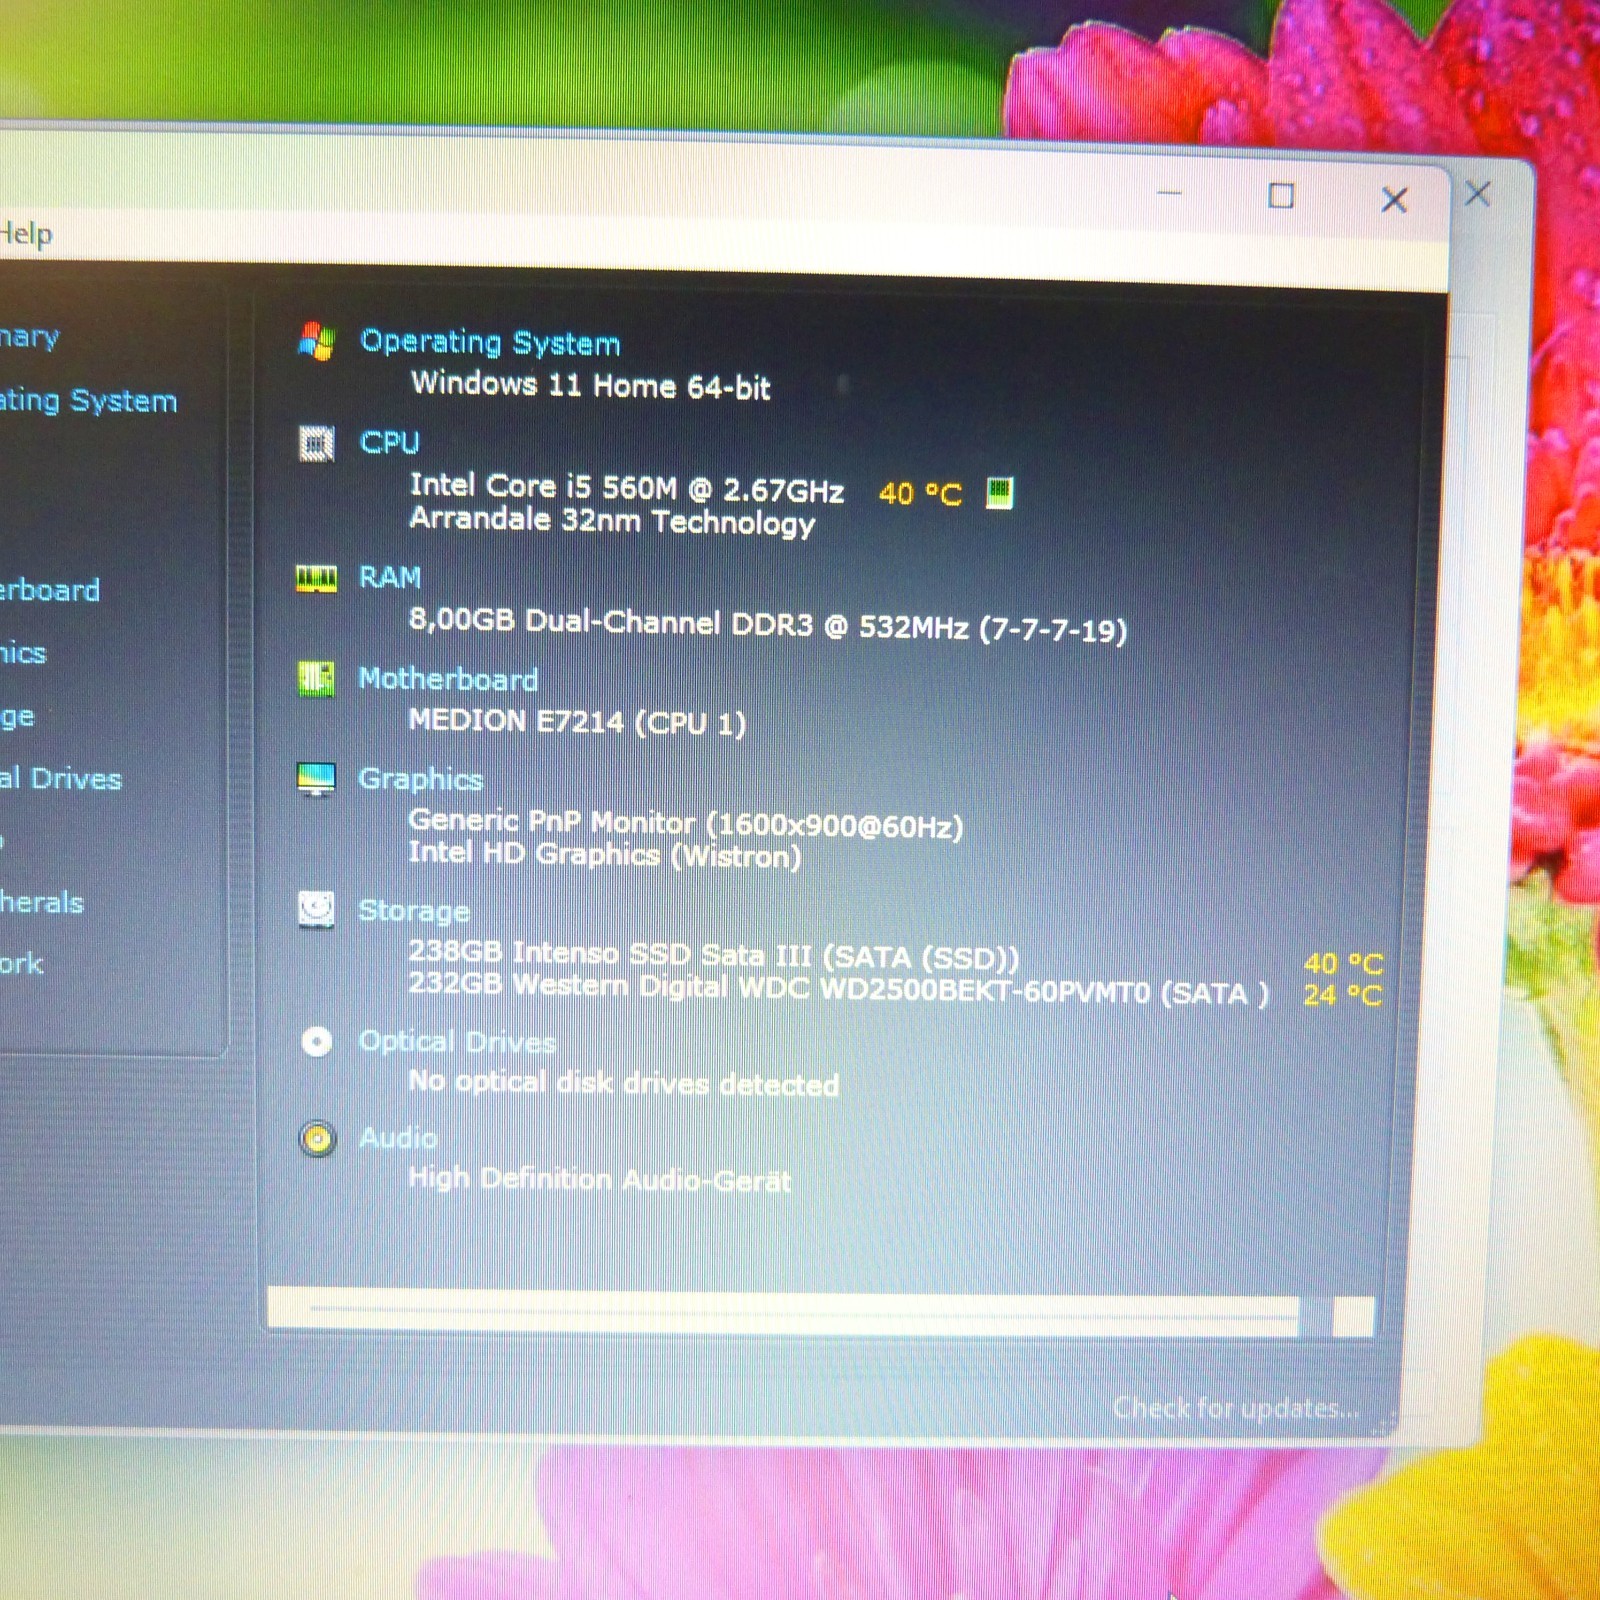Select Motherboard in the sidebar

tap(49, 590)
